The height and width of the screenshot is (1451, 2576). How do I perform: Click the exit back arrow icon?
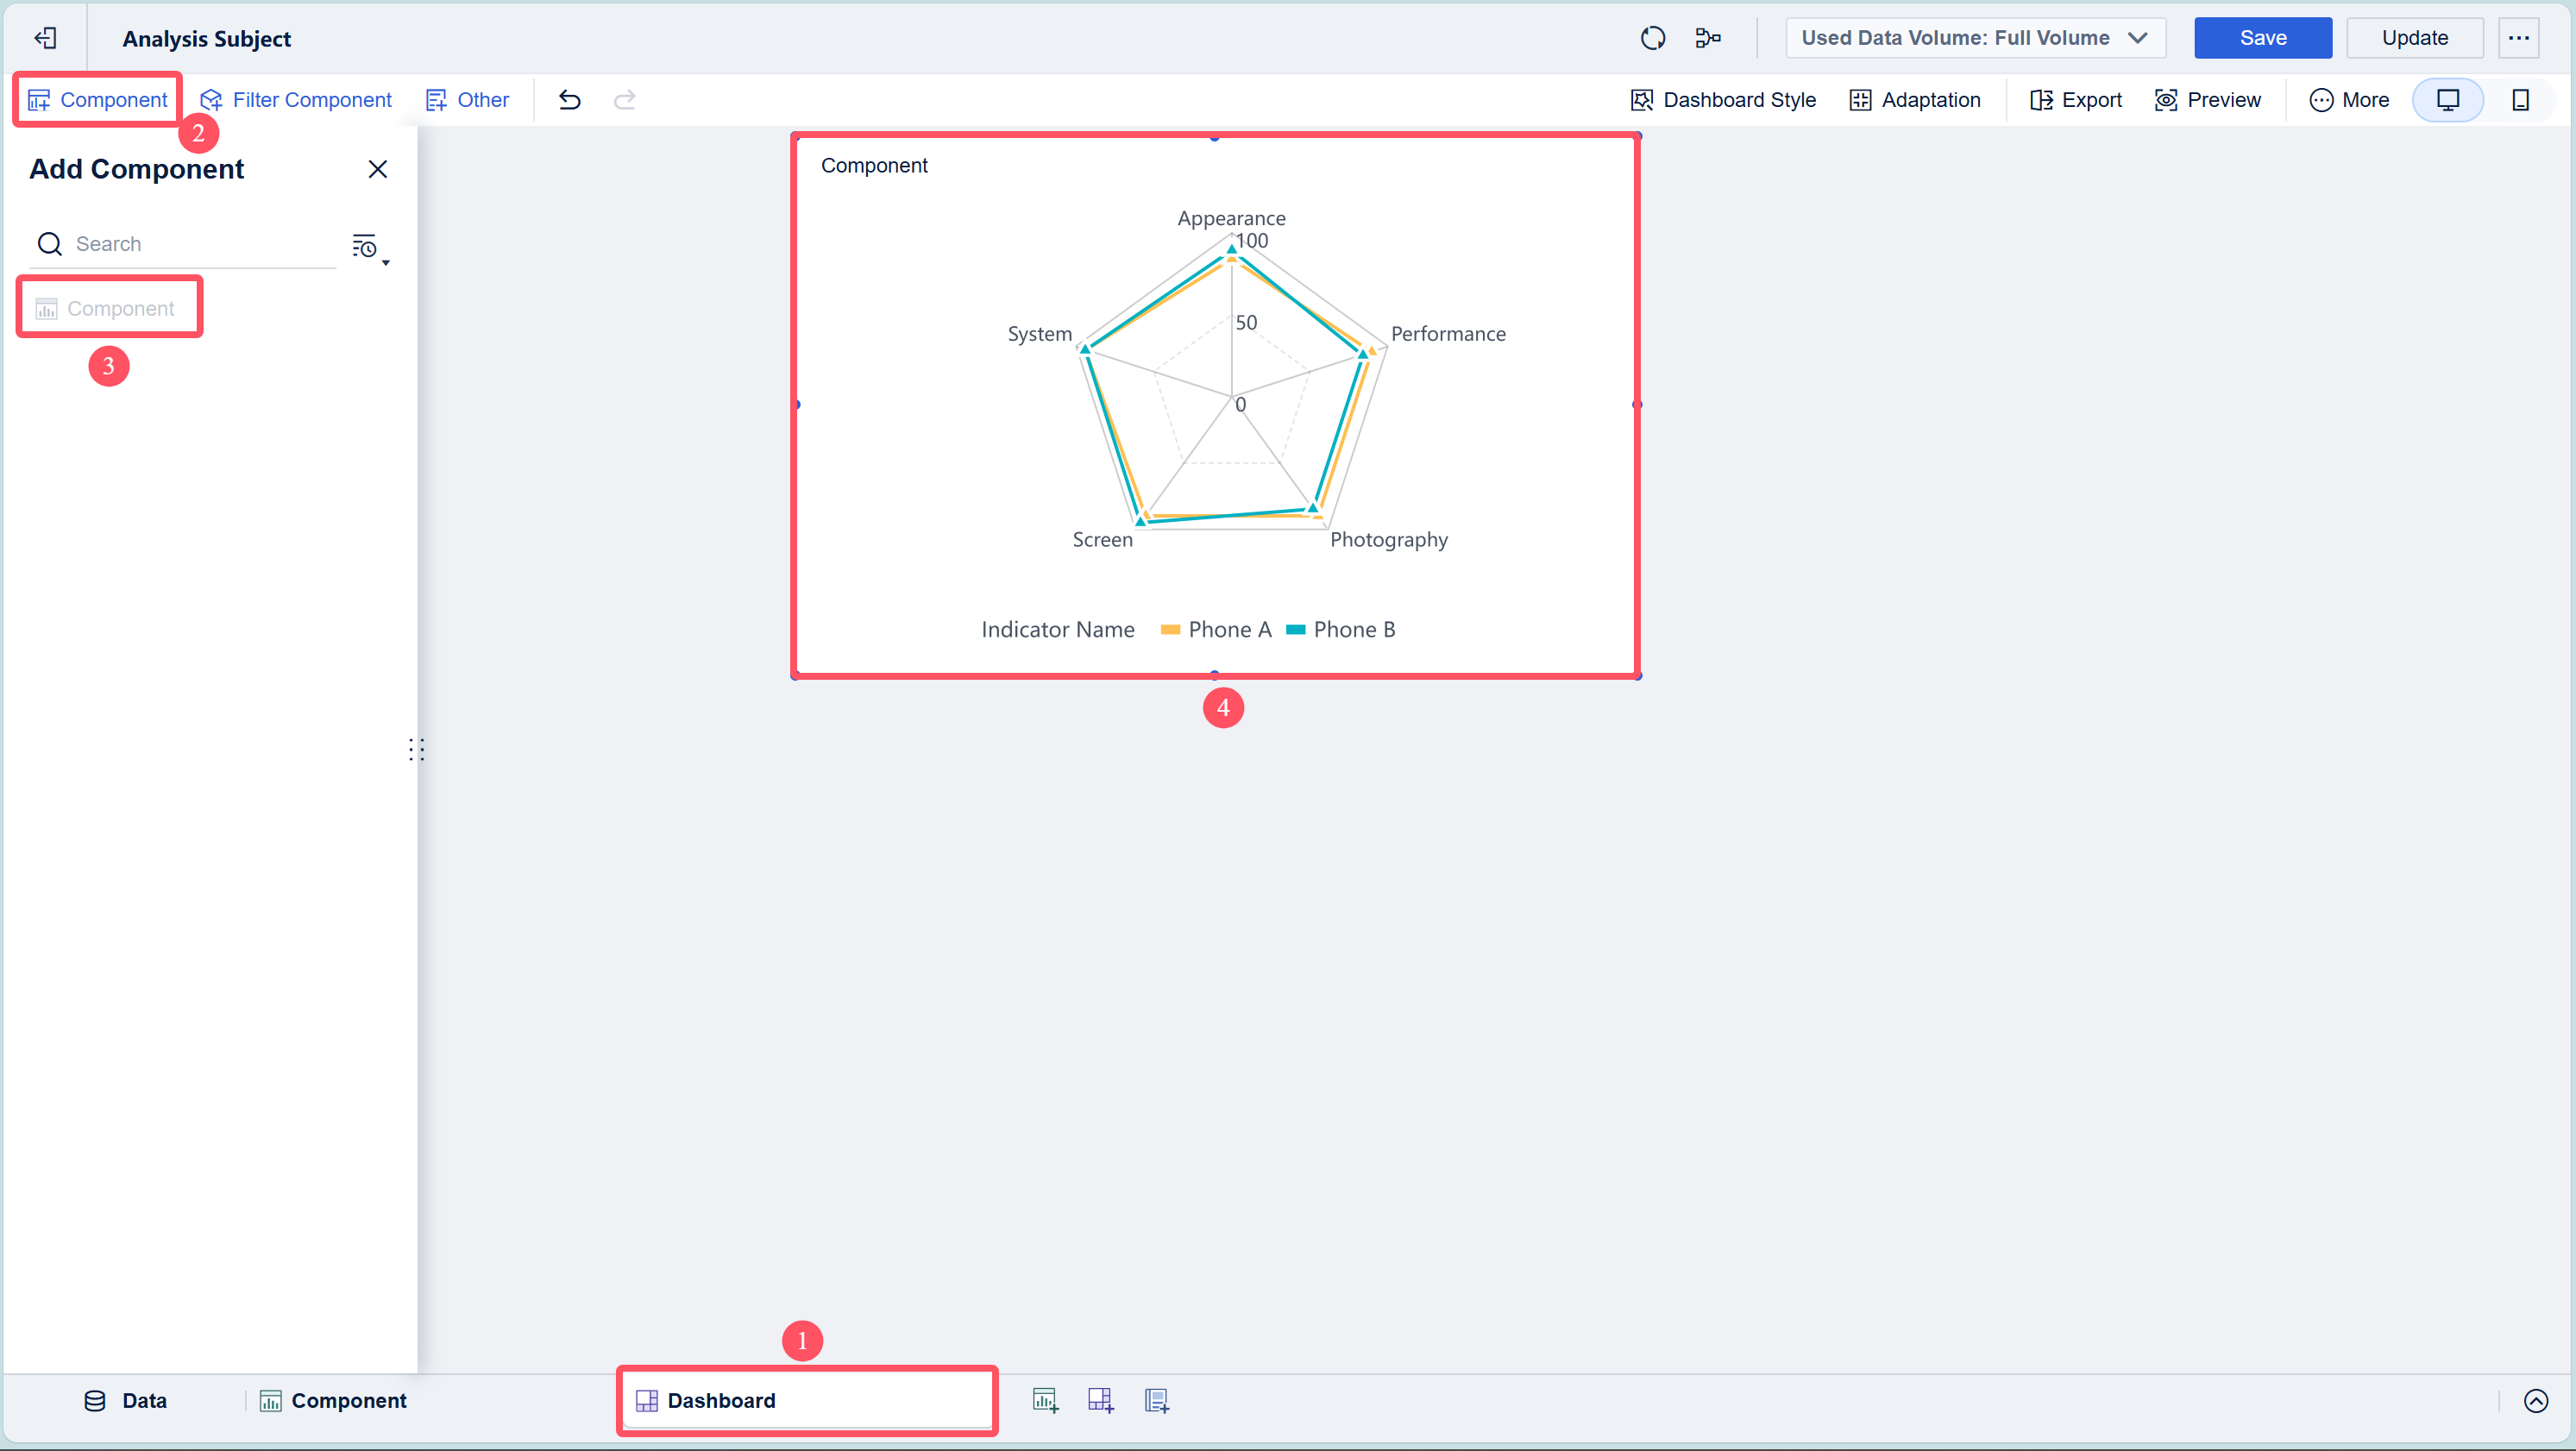(x=45, y=38)
